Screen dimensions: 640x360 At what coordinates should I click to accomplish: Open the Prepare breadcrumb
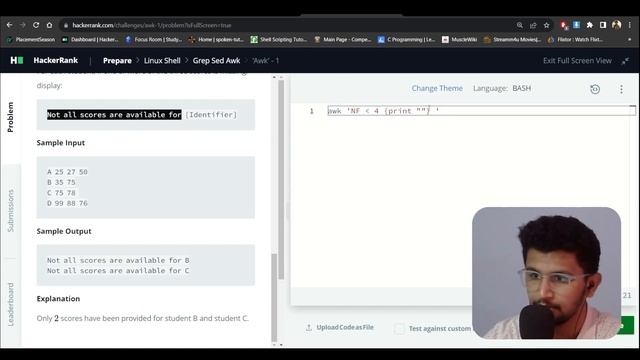(117, 60)
